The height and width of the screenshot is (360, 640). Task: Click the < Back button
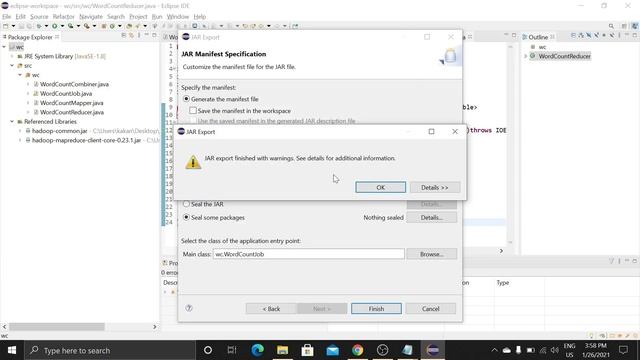pyautogui.click(x=271, y=309)
